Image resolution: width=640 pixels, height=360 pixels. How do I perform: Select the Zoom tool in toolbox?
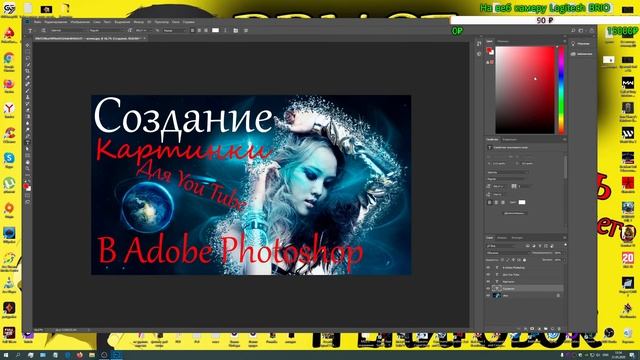click(x=27, y=168)
